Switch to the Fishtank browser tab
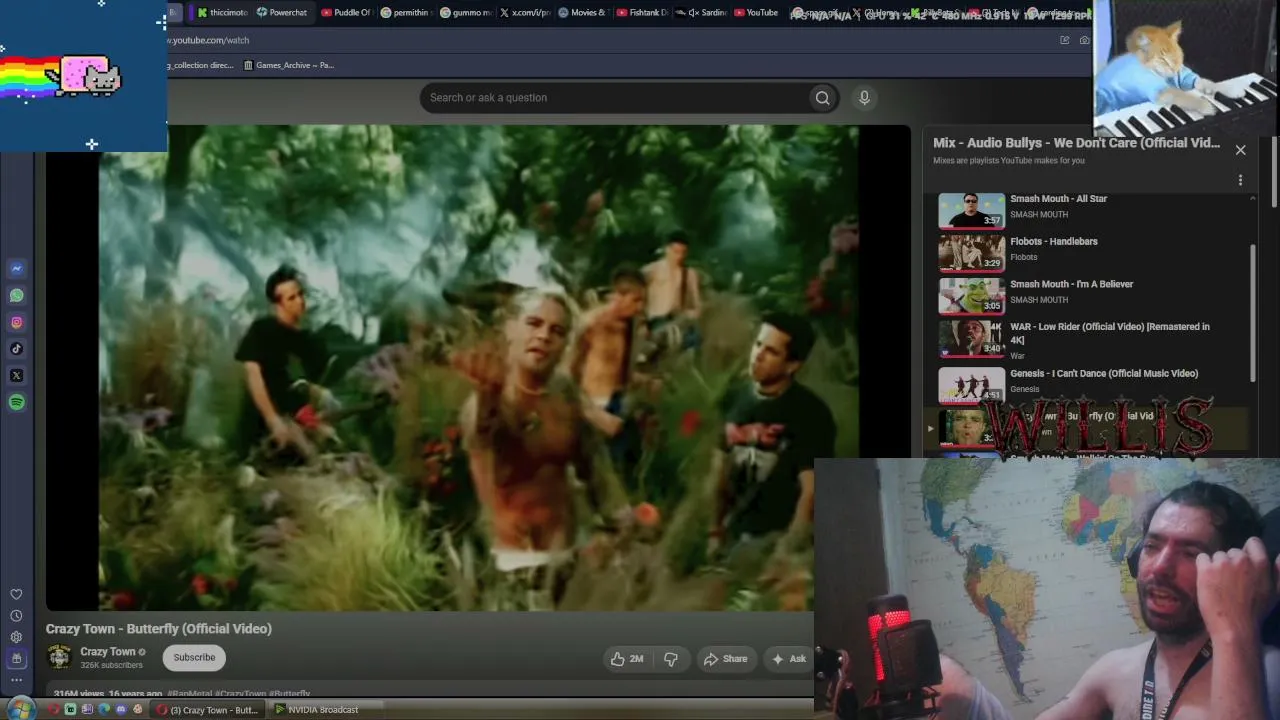 (642, 13)
